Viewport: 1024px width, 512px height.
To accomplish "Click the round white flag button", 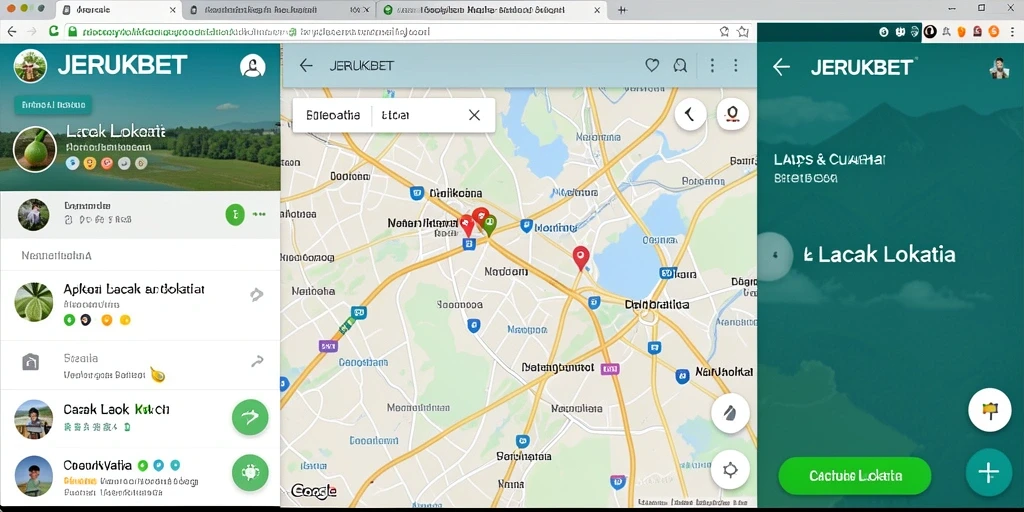I will [989, 409].
